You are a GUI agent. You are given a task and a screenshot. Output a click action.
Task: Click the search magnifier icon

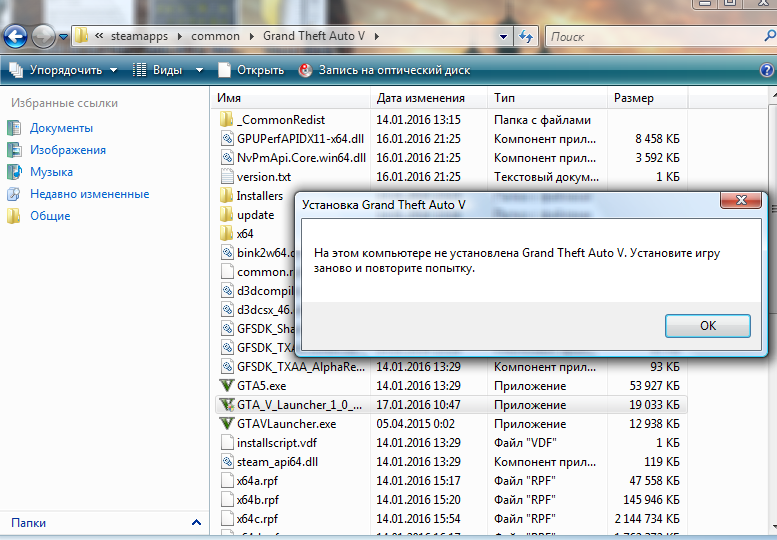[x=770, y=36]
